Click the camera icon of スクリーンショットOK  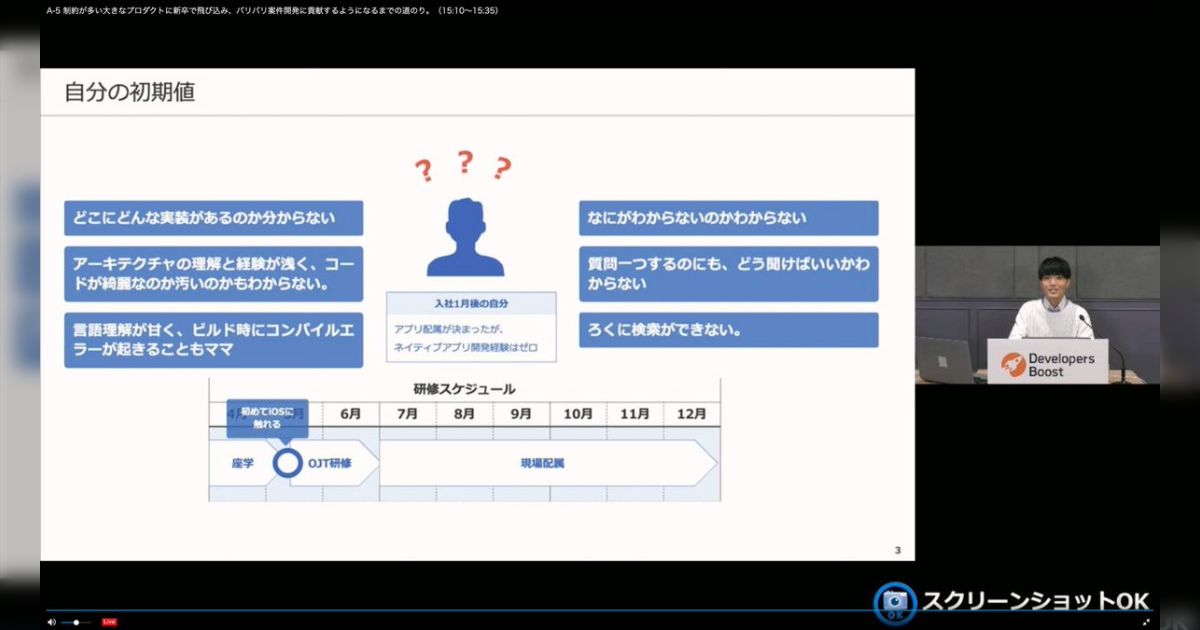[x=895, y=602]
